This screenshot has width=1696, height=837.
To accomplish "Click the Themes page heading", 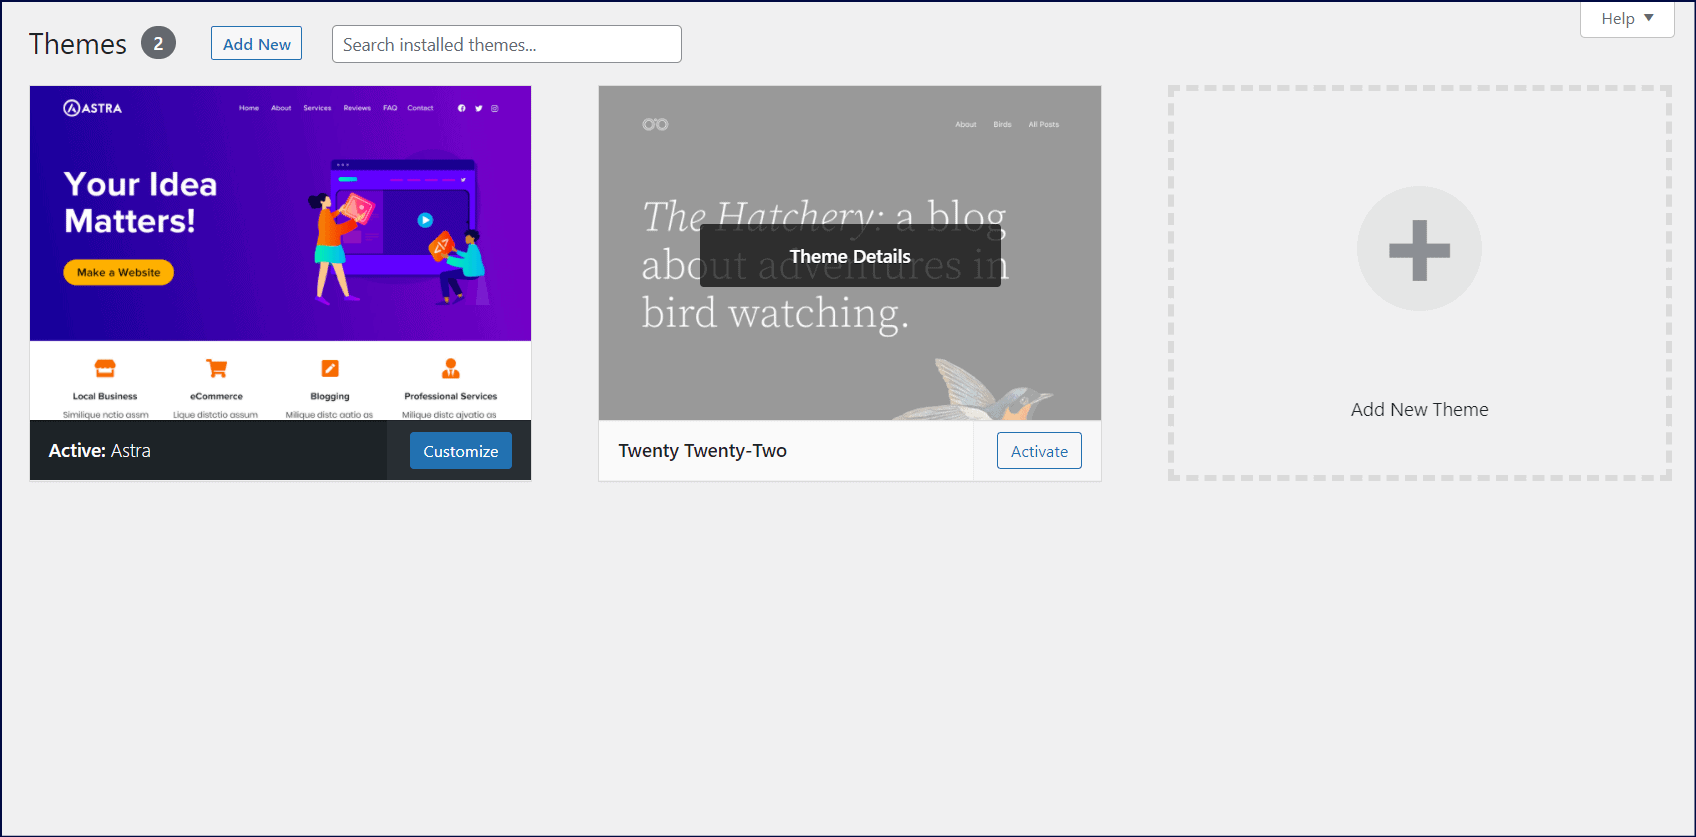I will coord(78,44).
